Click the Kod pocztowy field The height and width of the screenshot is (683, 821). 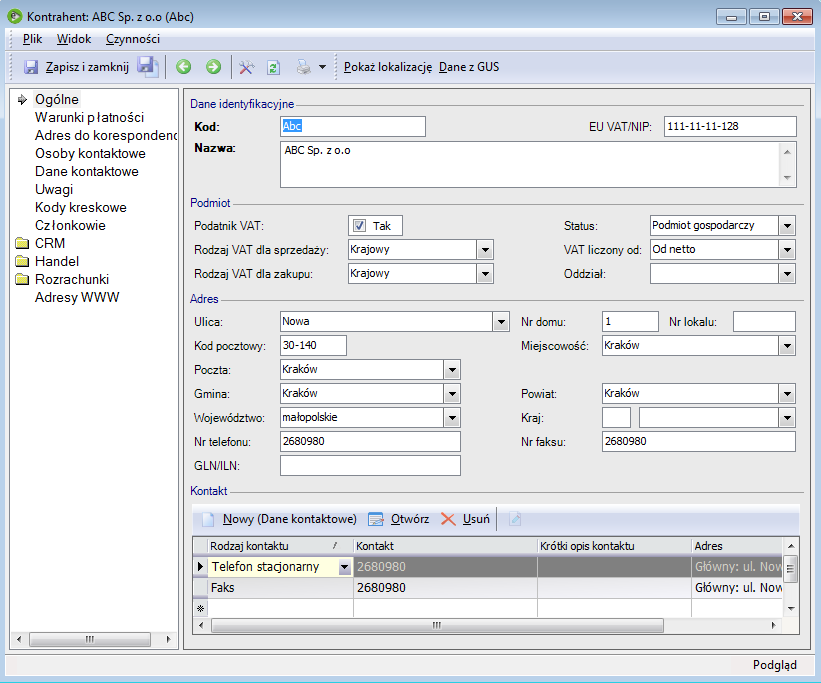pyautogui.click(x=313, y=346)
